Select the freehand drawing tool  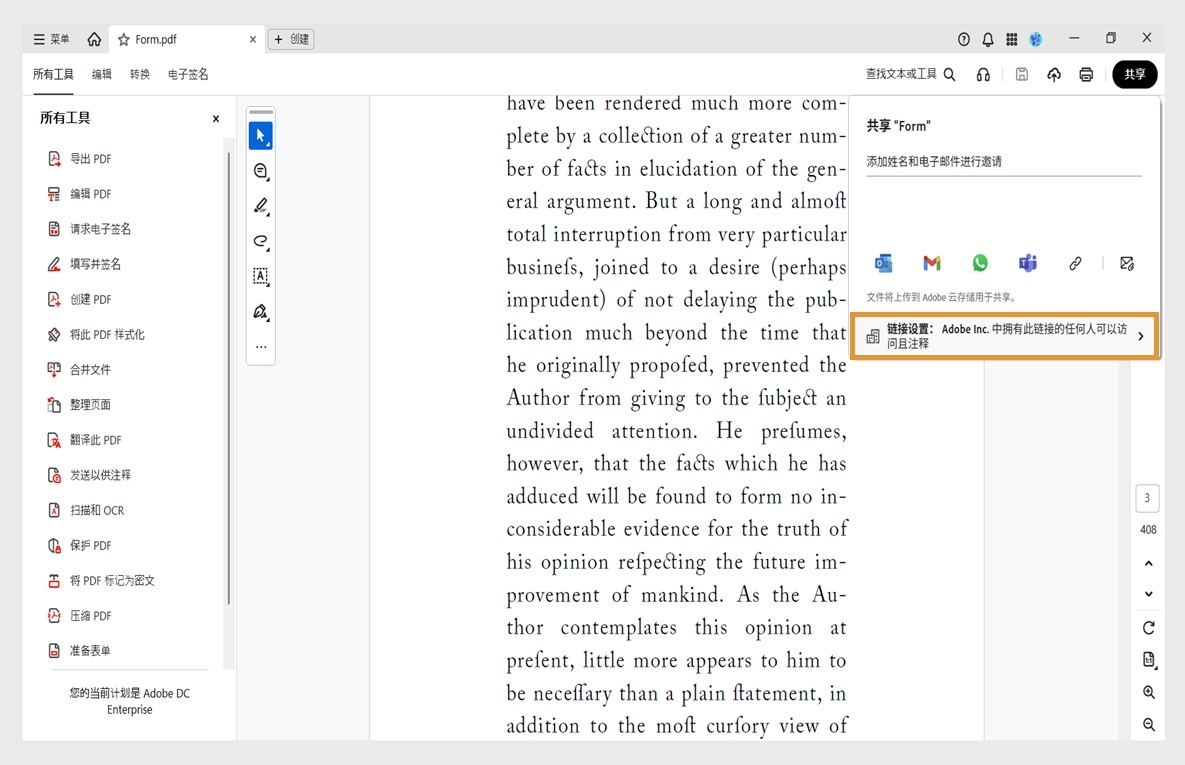260,241
